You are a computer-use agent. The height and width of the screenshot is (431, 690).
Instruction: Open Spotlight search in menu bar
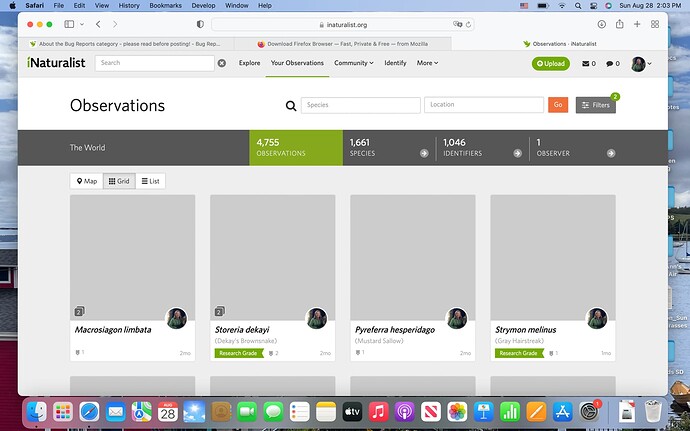pyautogui.click(x=578, y=6)
